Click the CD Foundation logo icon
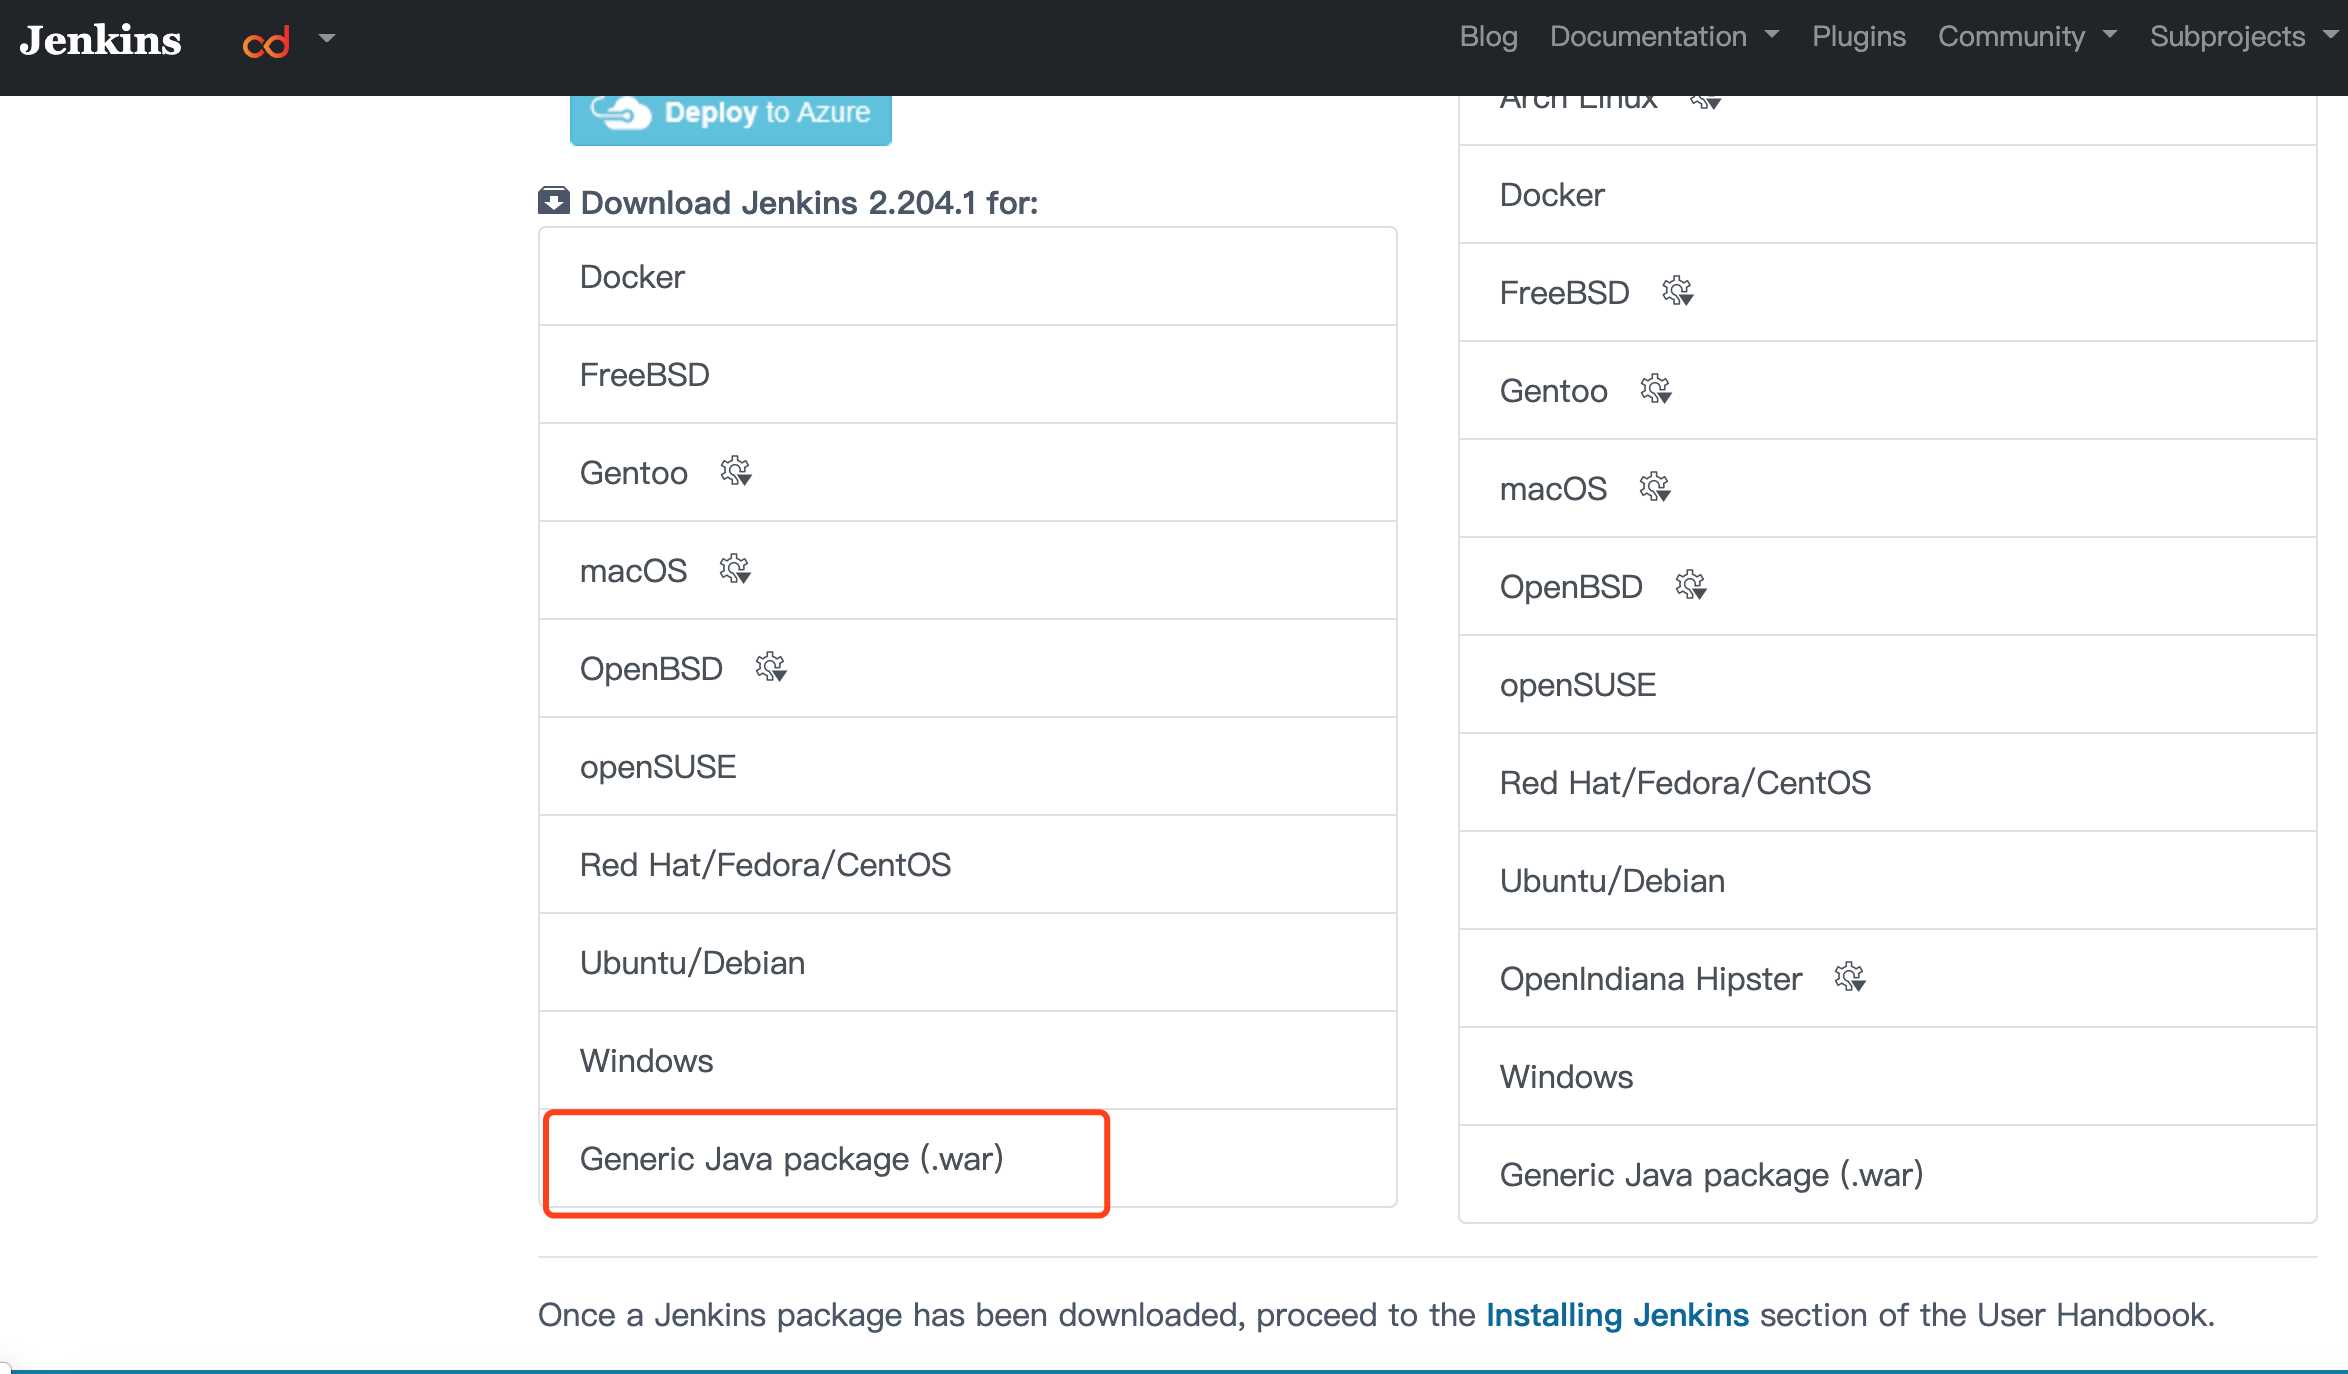Image resolution: width=2348 pixels, height=1374 pixels. 266,42
